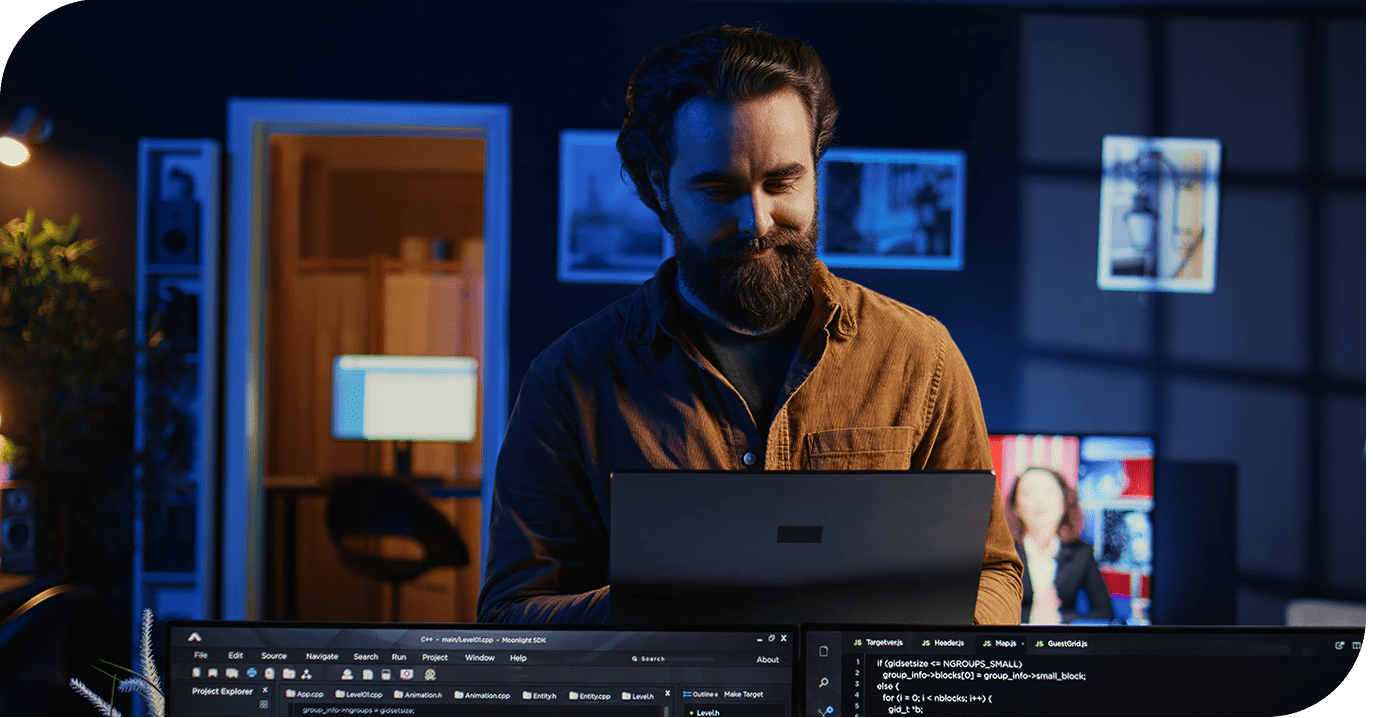This screenshot has width=1373, height=718.
Task: Click code line "group_info->blocks[0] = group_info->small_block;"
Action: [x=984, y=675]
